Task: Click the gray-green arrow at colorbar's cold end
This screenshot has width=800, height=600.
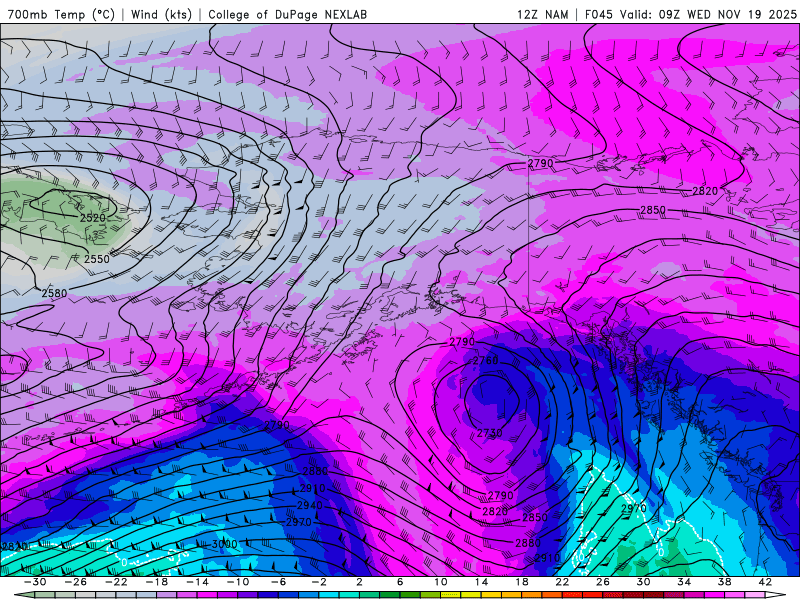Action: [24, 595]
